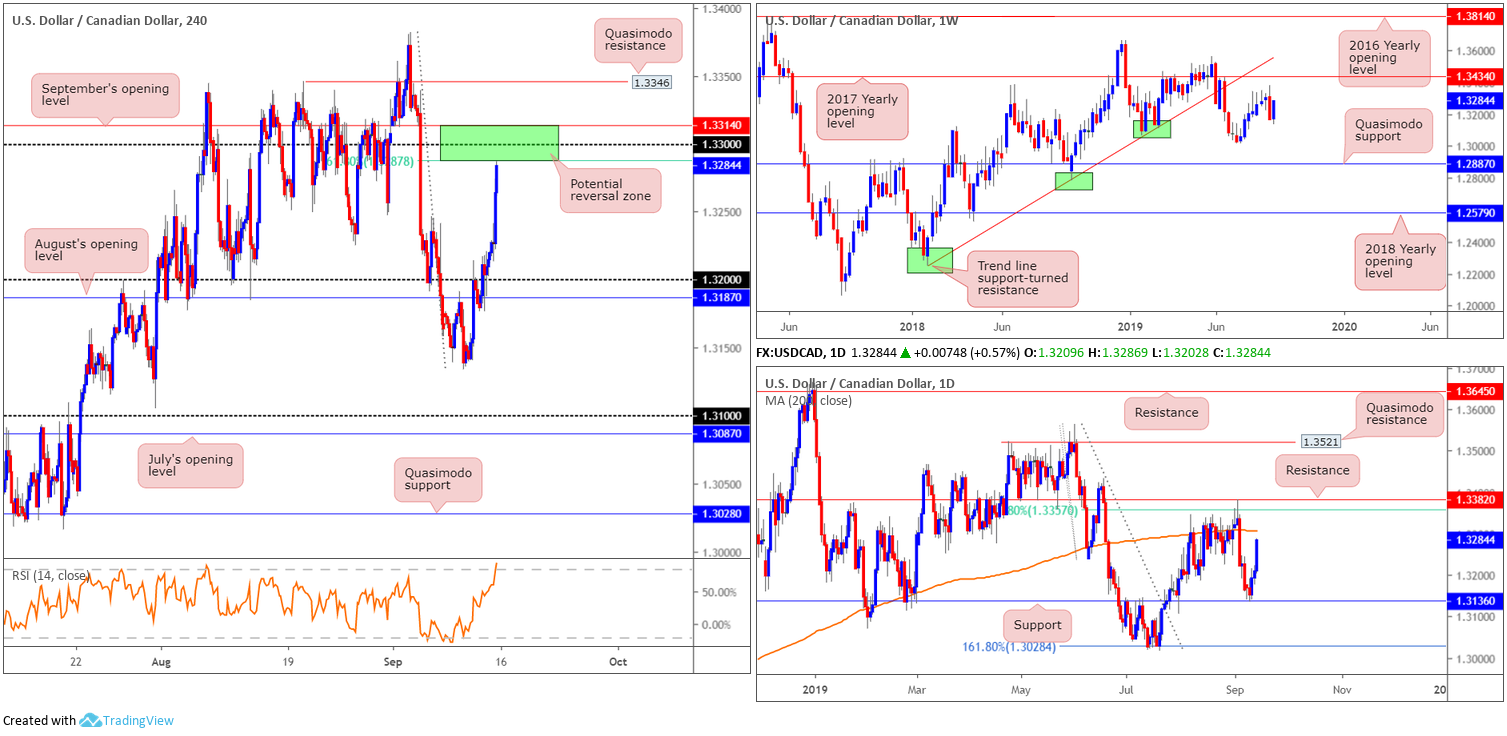
Task: Click the red 1.33140 price tag
Action: [722, 126]
